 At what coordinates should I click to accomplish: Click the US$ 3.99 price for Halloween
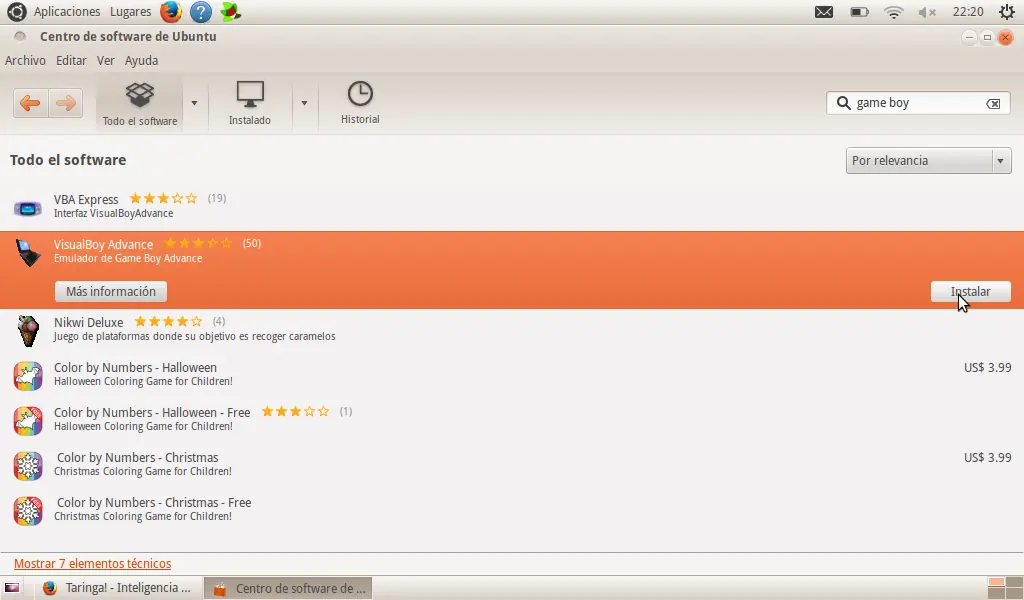click(987, 368)
